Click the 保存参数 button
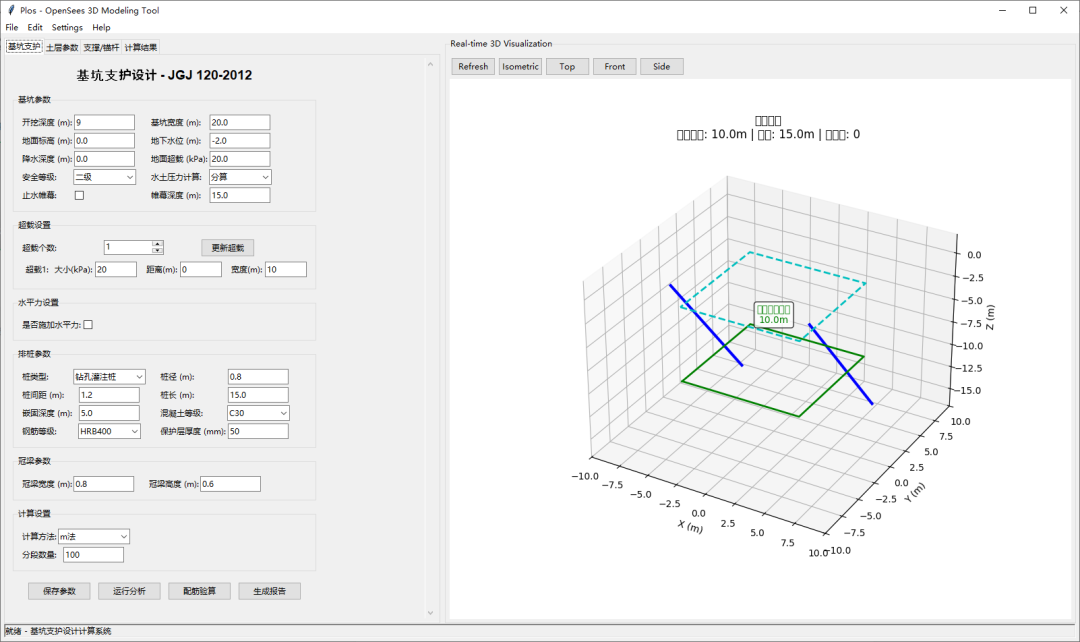 click(59, 591)
